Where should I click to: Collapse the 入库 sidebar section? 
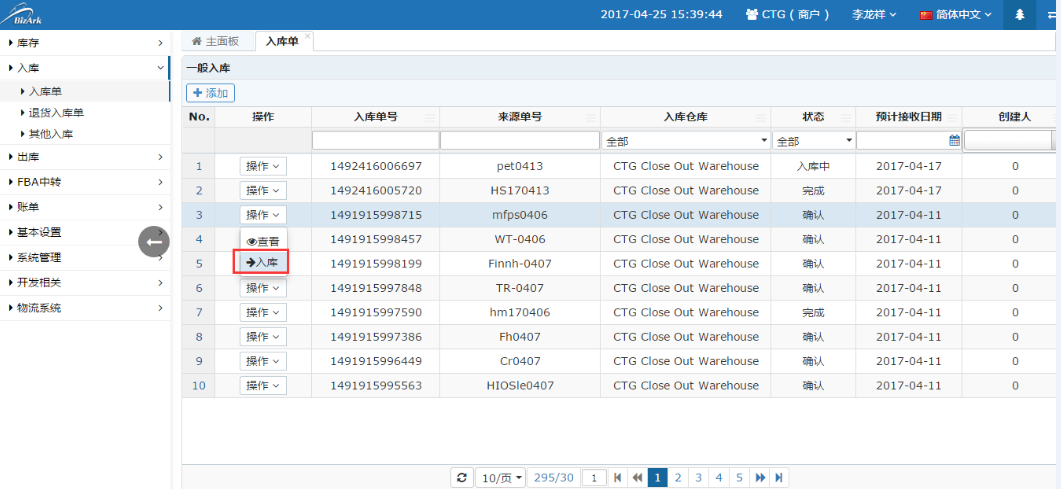pos(85,68)
